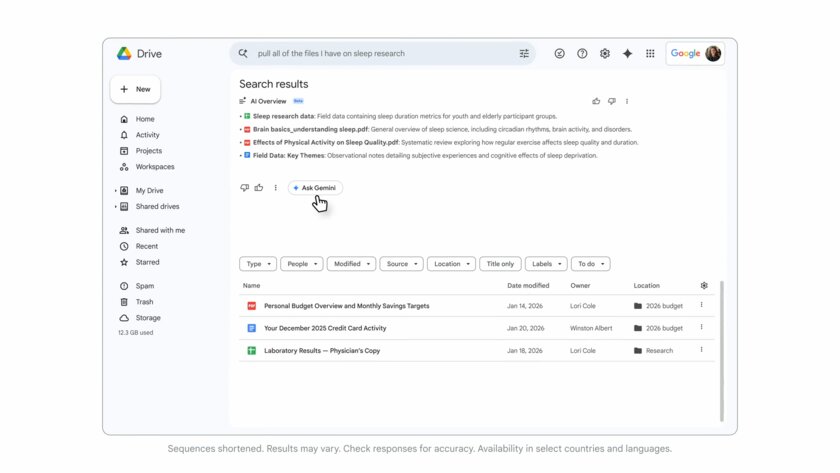Give thumbs down on AI Overview header
This screenshot has height=473, width=840.
612,101
